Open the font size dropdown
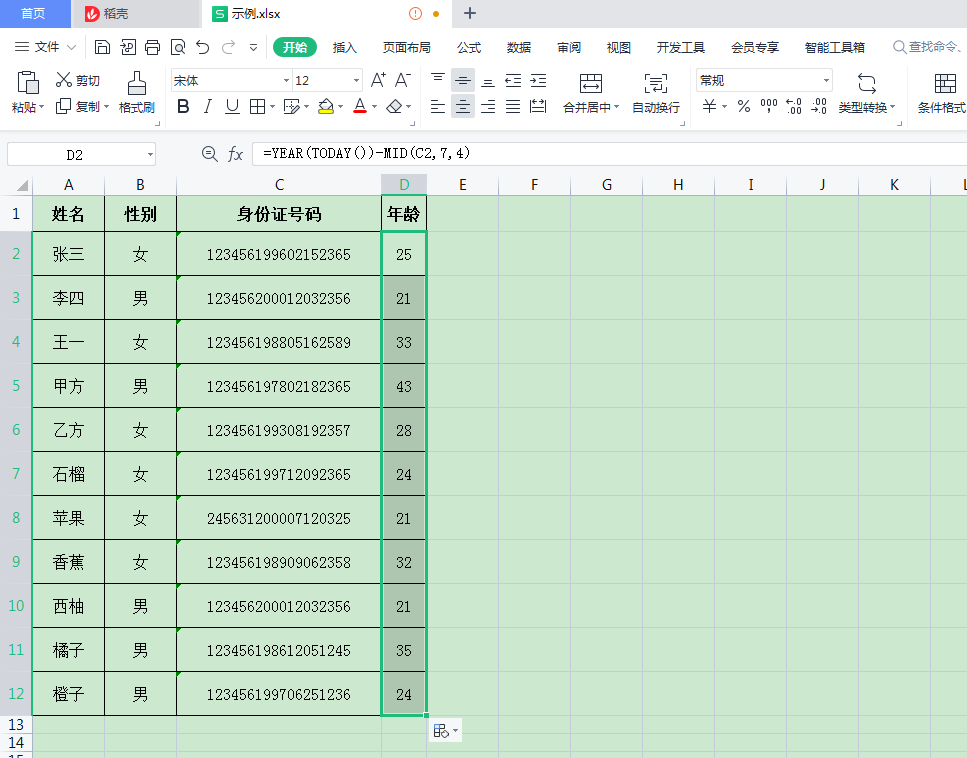The image size is (967, 758). pos(356,81)
